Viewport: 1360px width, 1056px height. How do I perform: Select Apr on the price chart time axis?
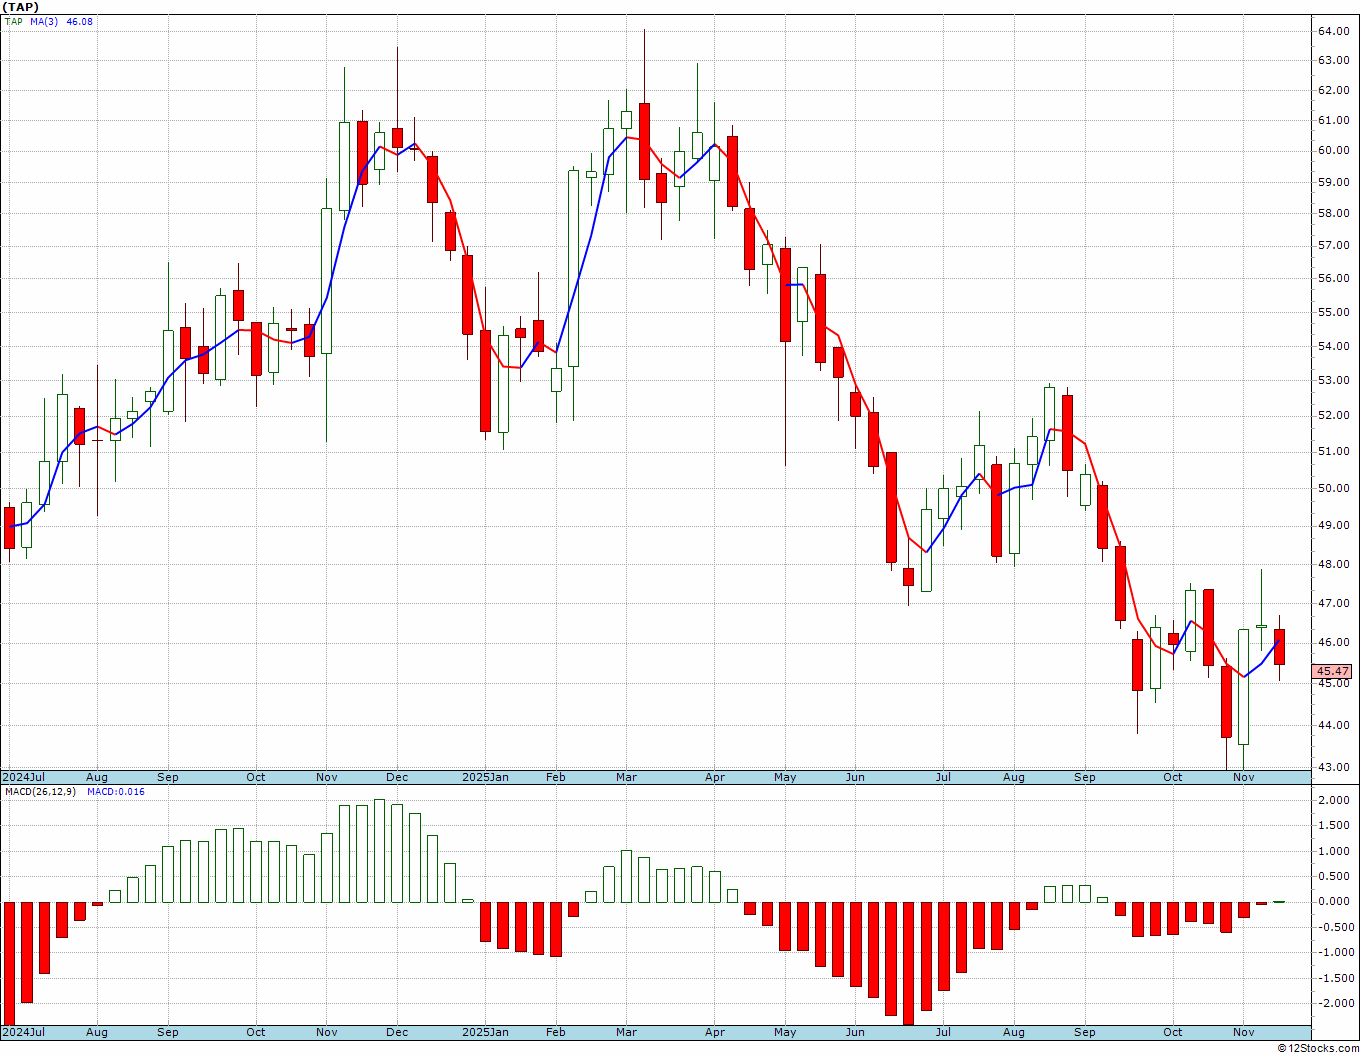(x=714, y=777)
